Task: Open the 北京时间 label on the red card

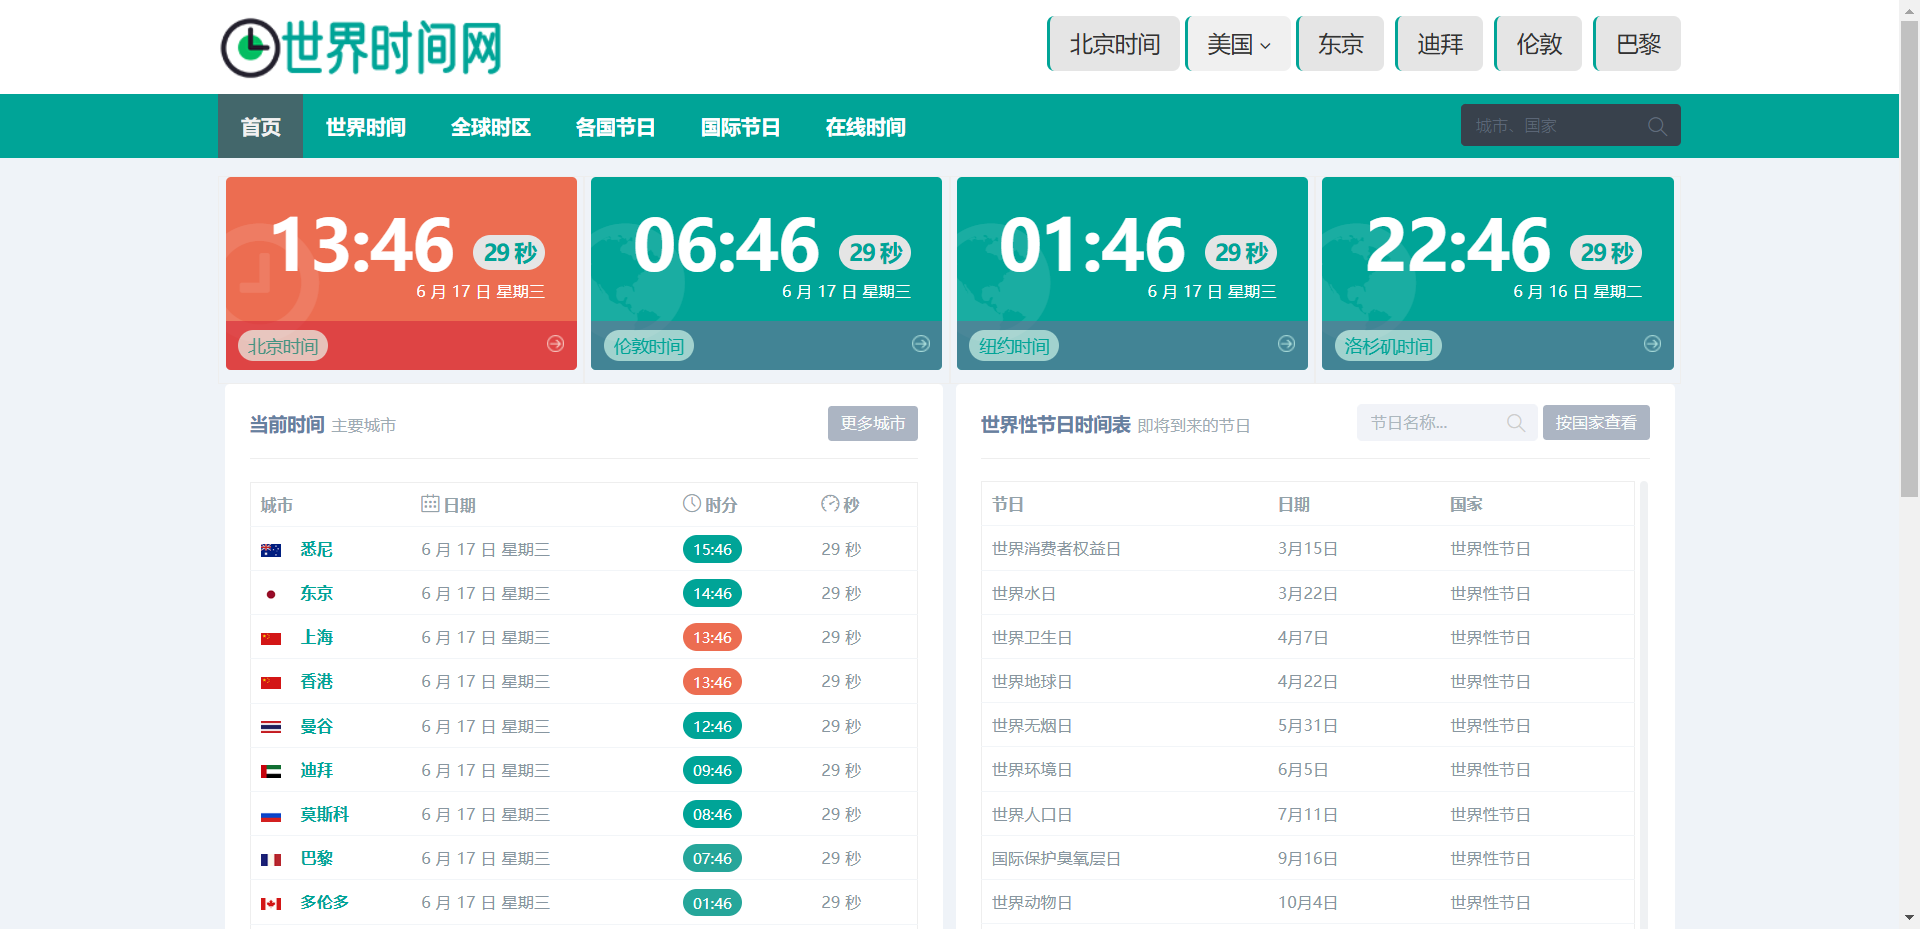Action: [x=283, y=346]
